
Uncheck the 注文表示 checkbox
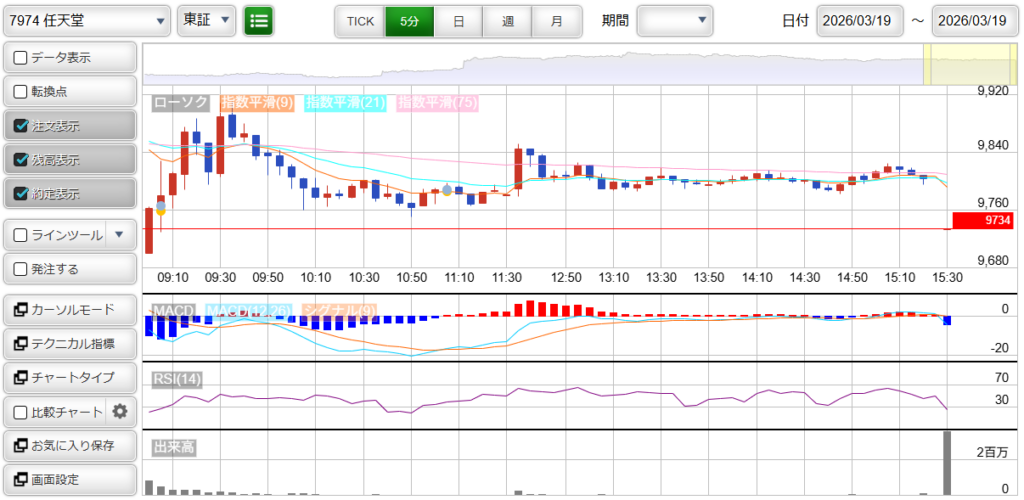tap(21, 126)
